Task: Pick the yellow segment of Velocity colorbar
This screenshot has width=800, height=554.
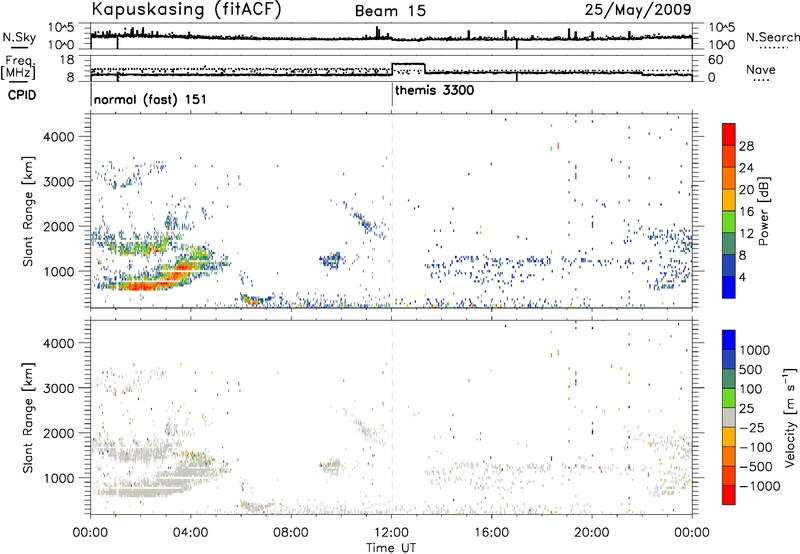Action: [729, 437]
